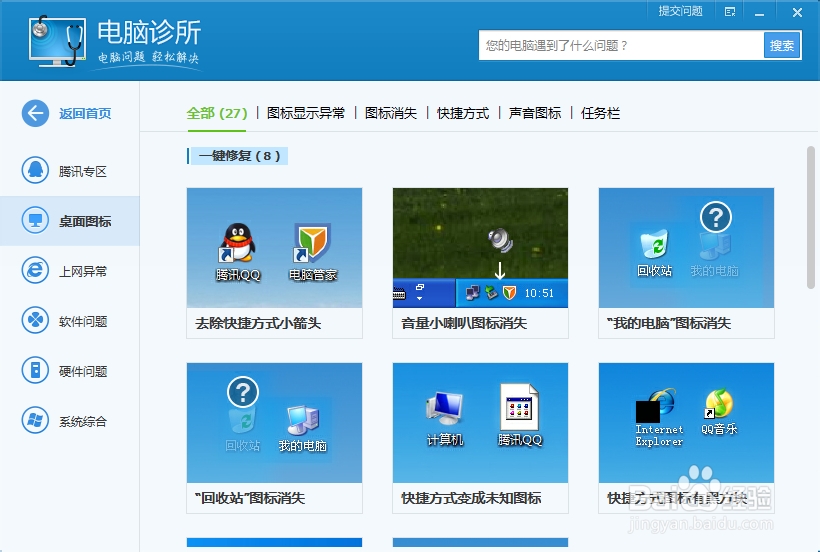The height and width of the screenshot is (552, 820).
Task: Click the 腾讯QQ penguin icon in first card
Action: coord(238,243)
